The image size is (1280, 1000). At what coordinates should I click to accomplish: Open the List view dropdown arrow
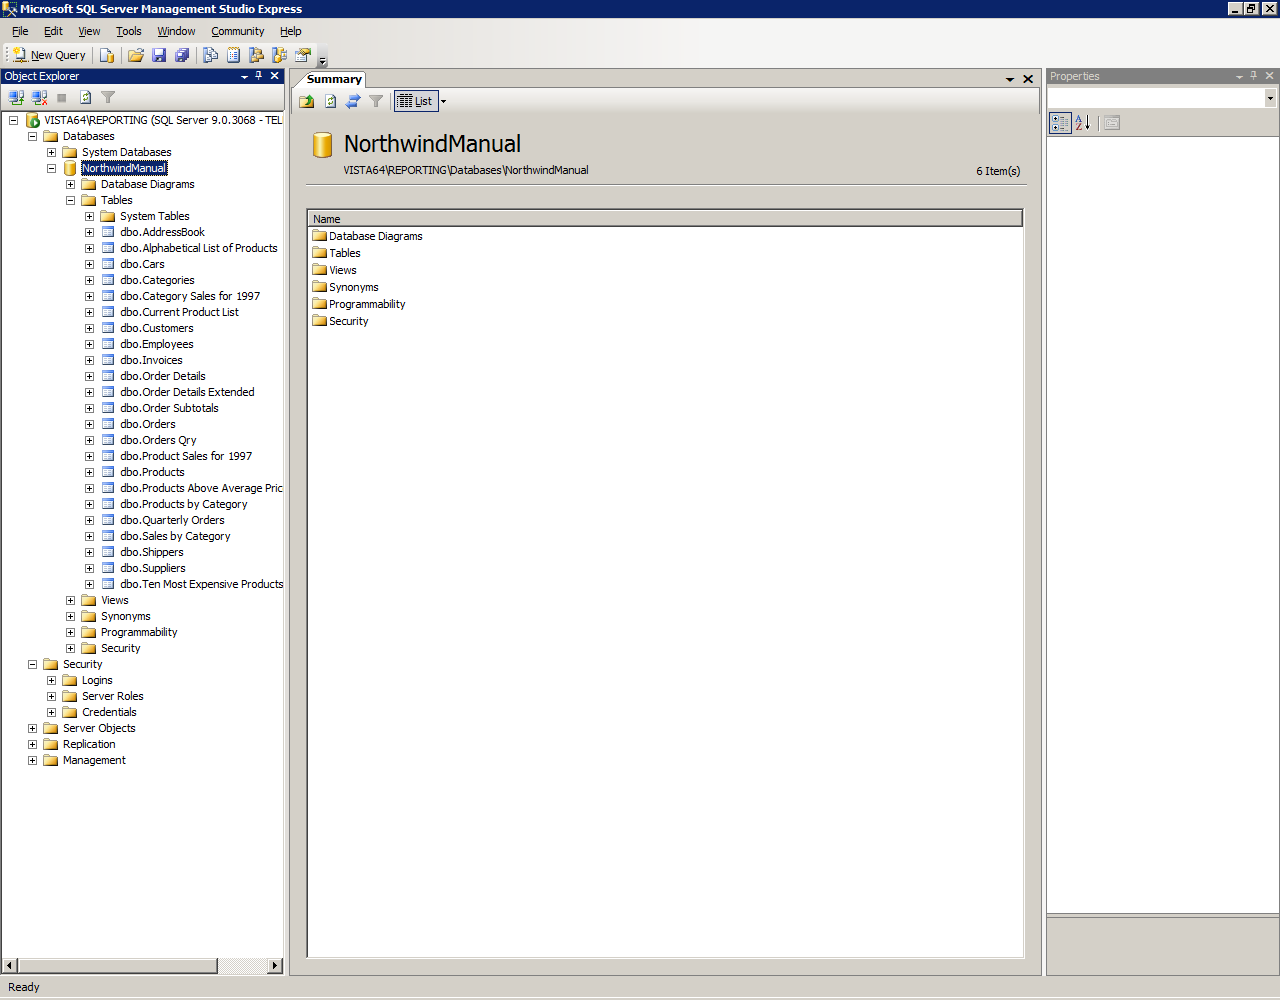[x=443, y=101]
